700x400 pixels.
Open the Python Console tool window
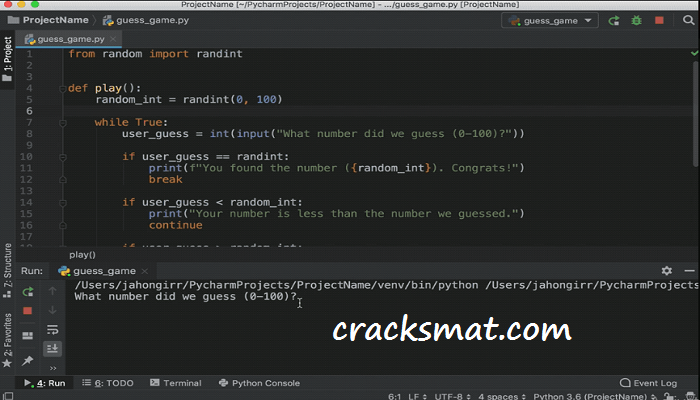coord(259,383)
